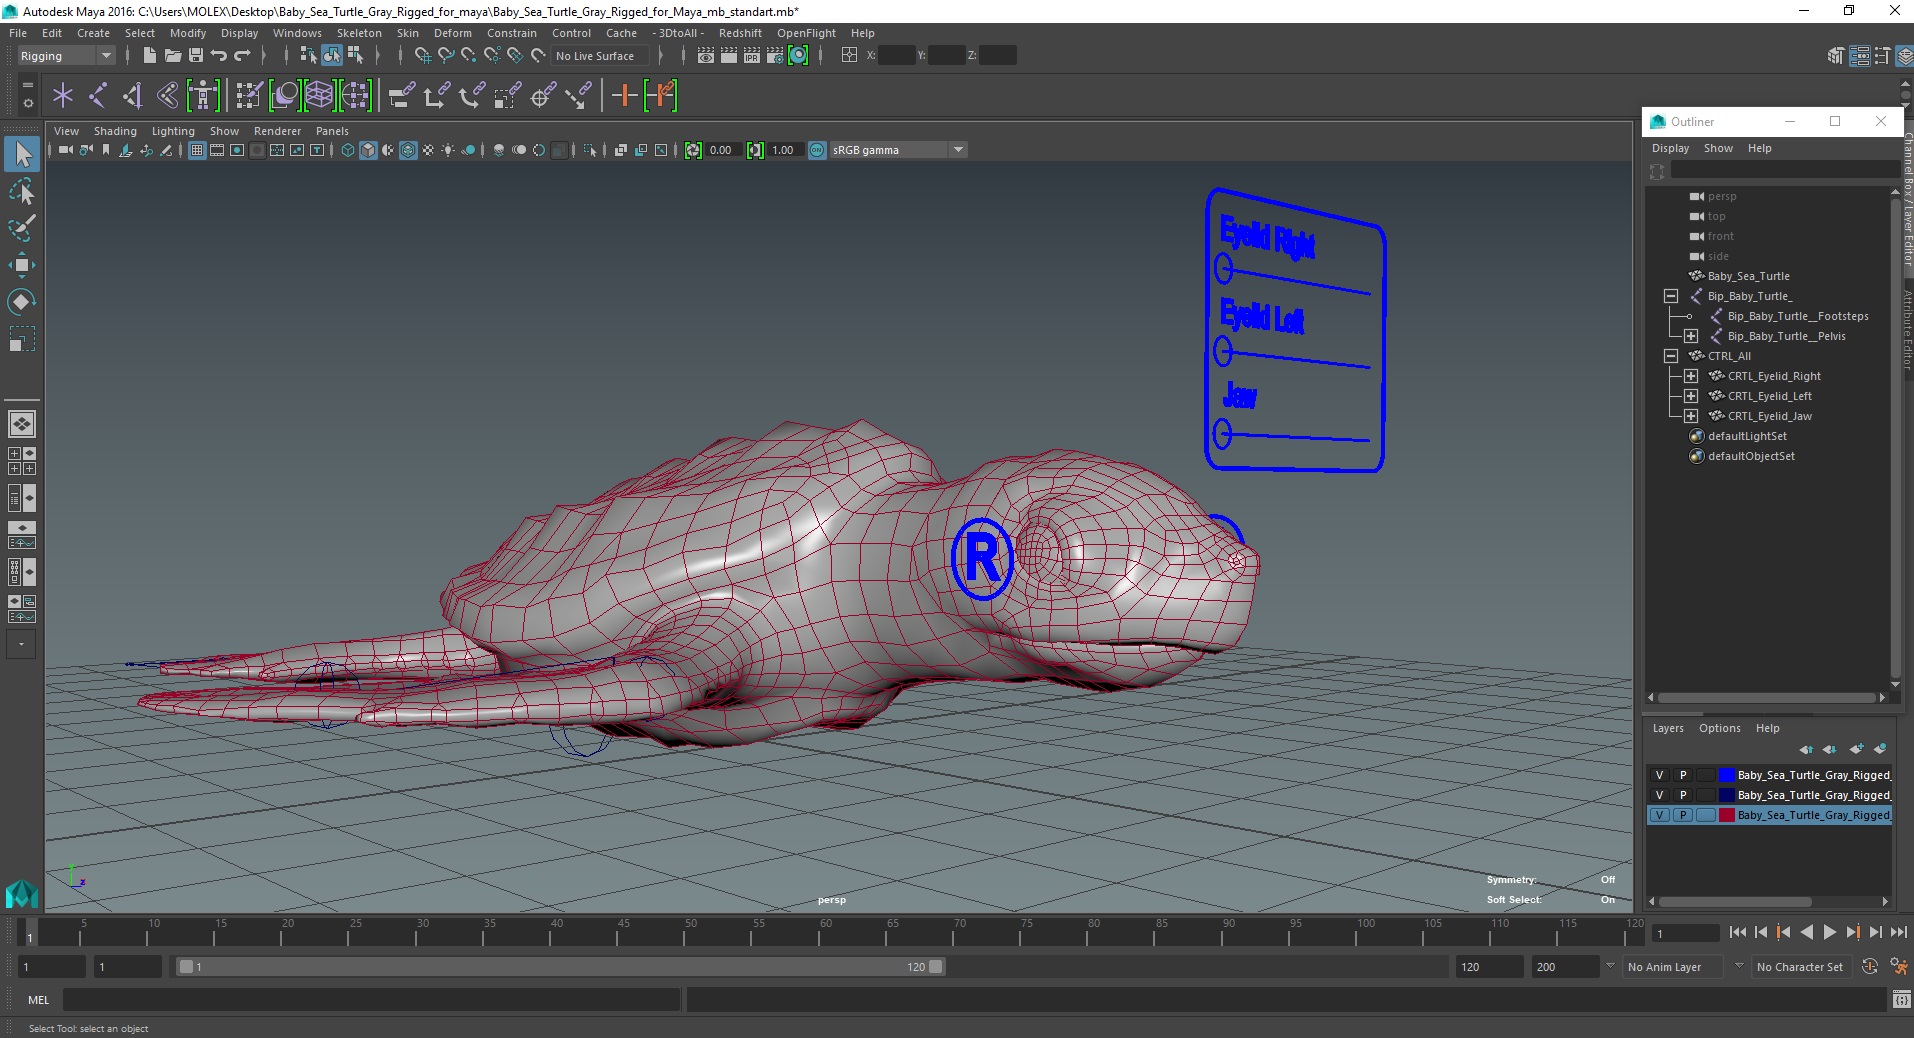Click the Set Key shelf icon
This screenshot has height=1038, width=1914.
pyautogui.click(x=624, y=96)
